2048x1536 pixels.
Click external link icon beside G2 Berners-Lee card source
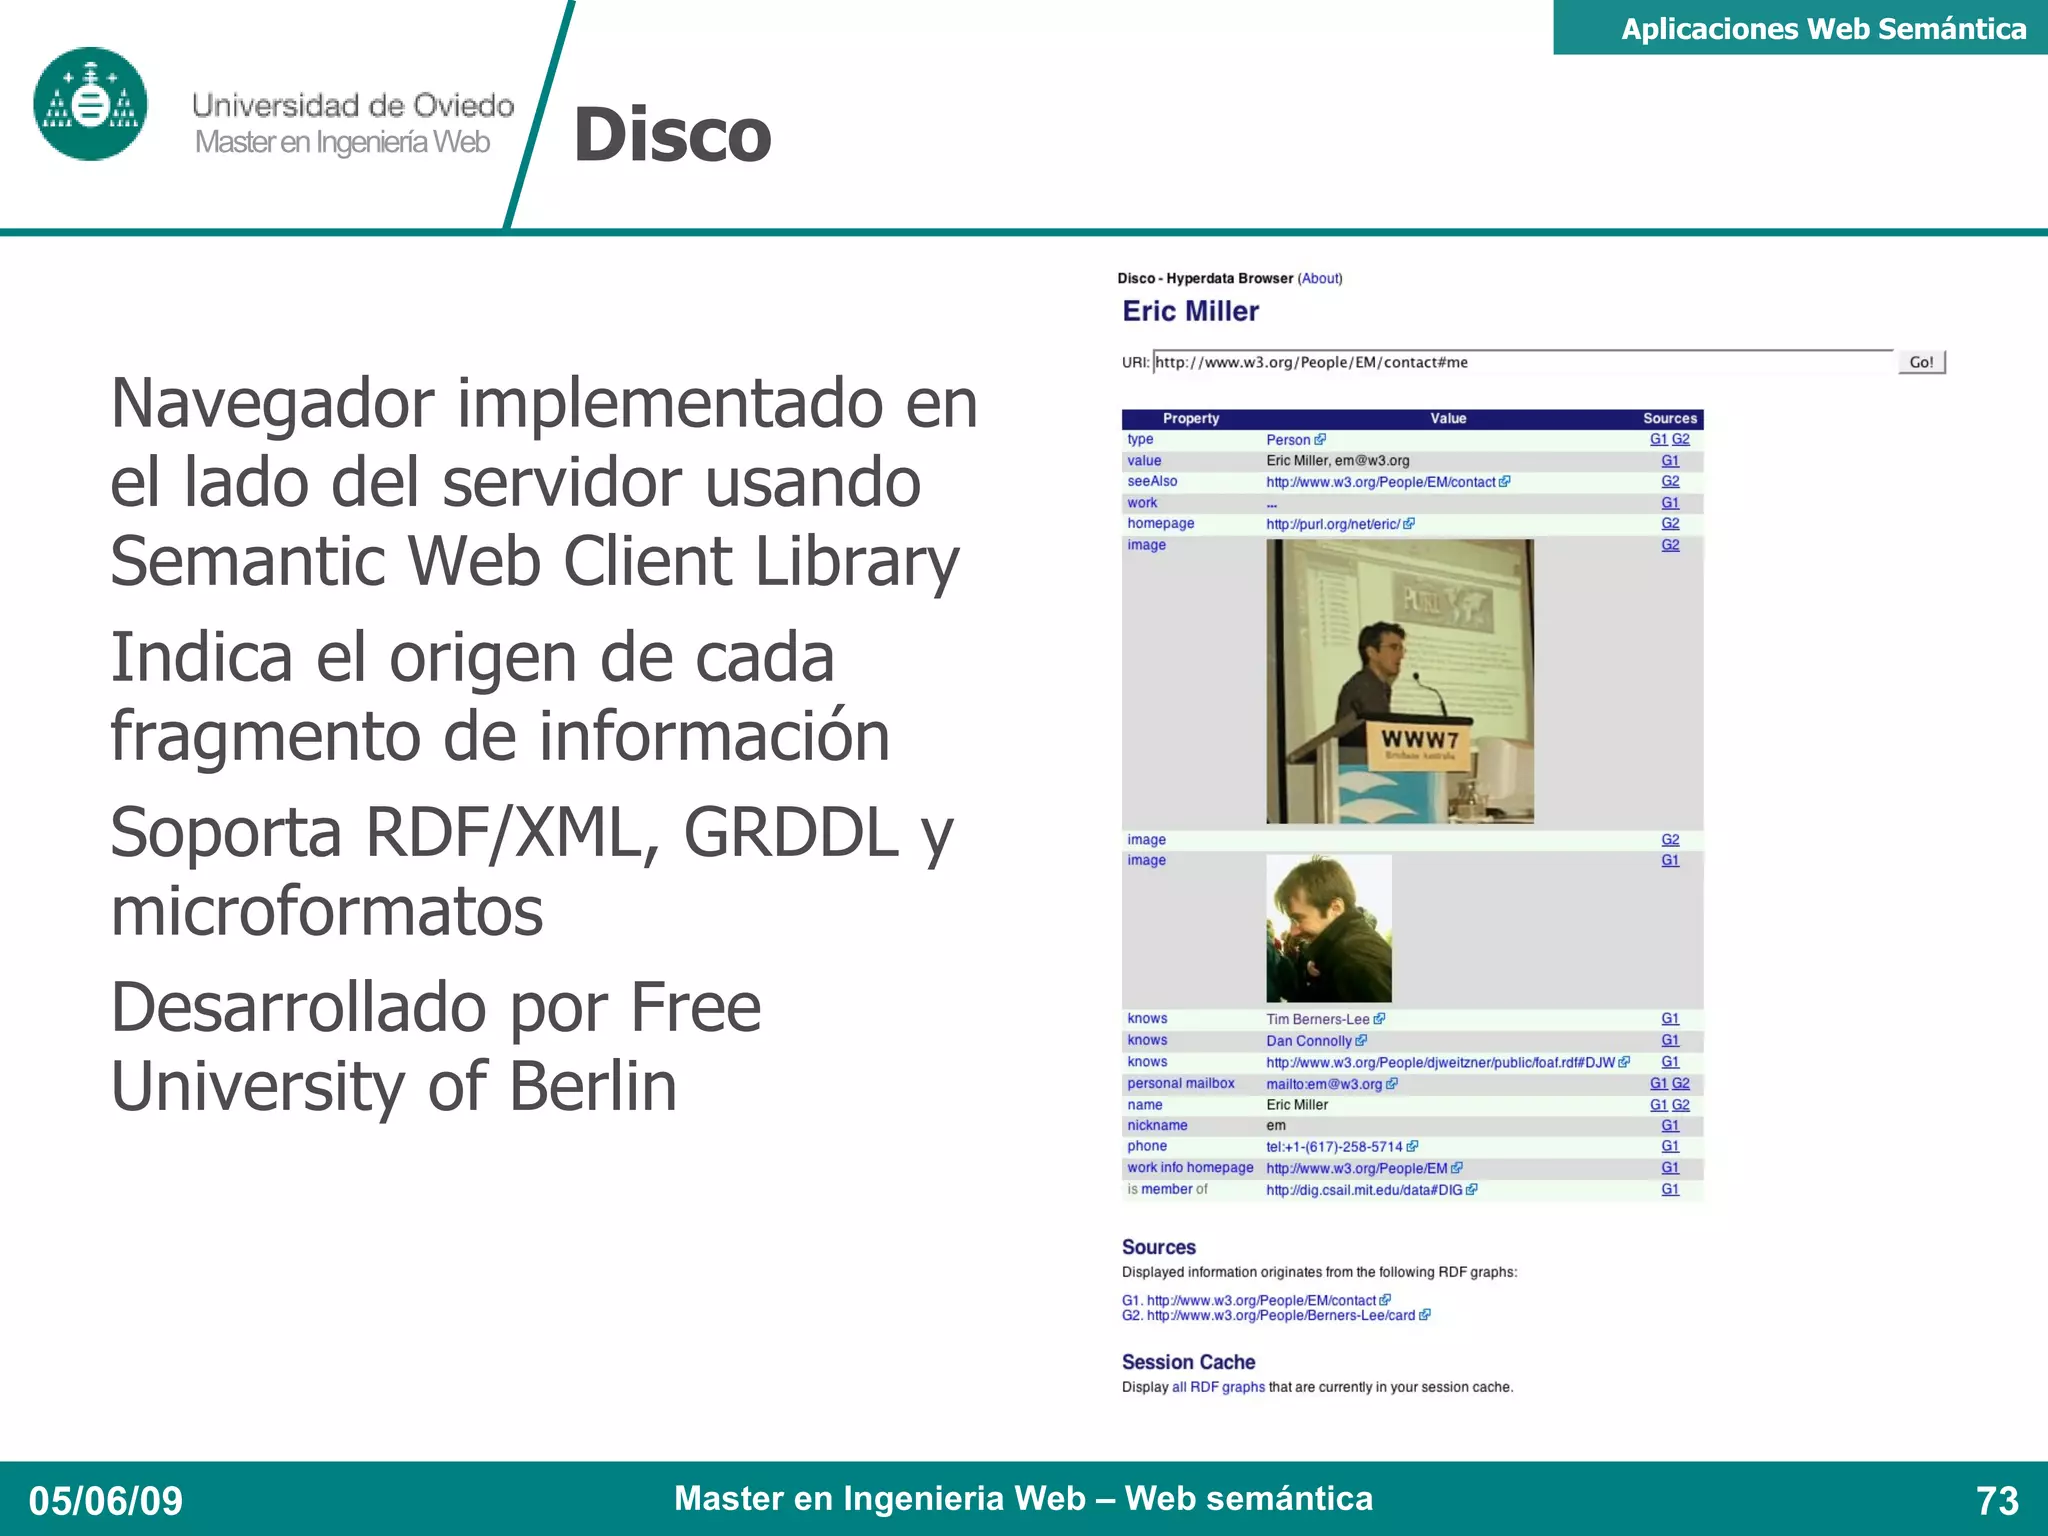1425,1315
